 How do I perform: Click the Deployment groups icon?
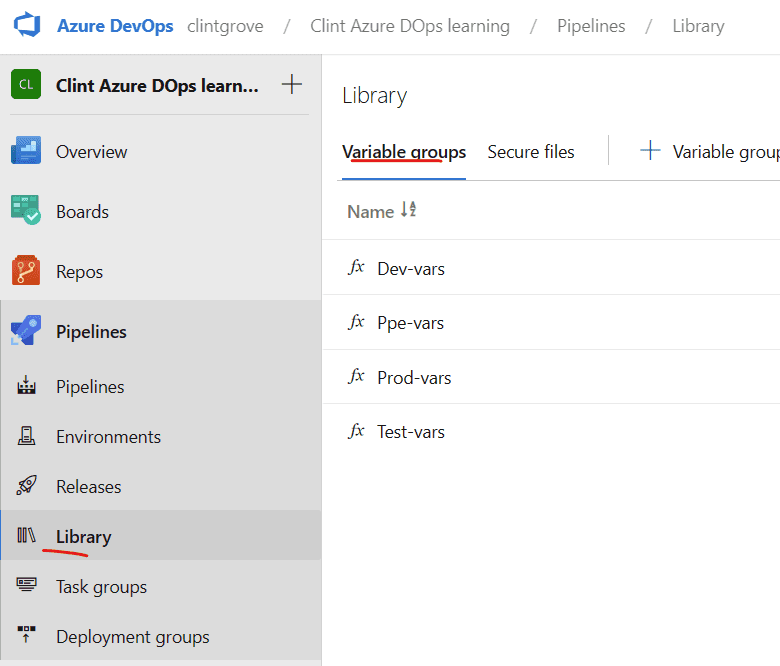(x=27, y=636)
